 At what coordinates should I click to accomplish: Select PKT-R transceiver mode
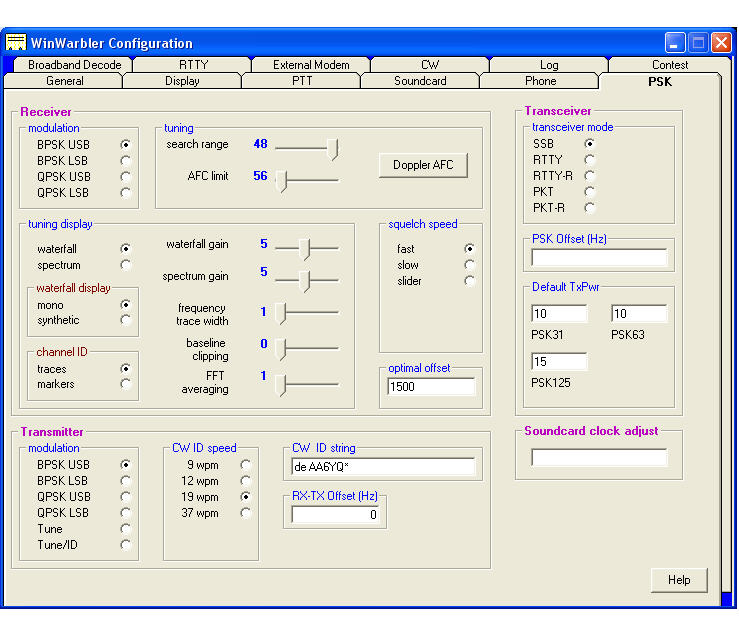(x=589, y=207)
